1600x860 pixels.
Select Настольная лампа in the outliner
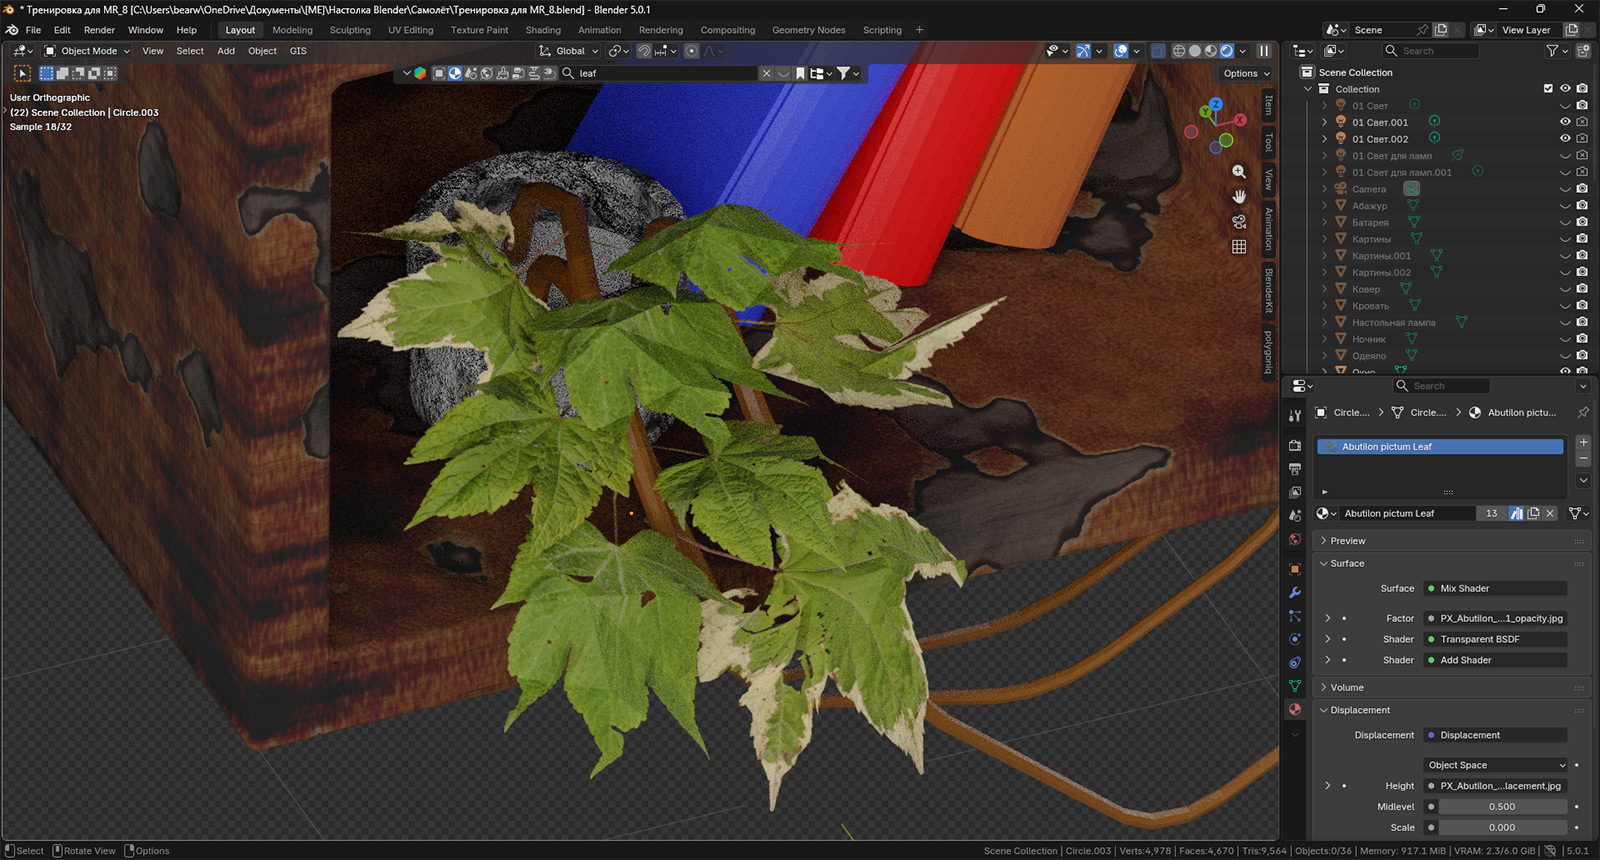coord(1393,322)
